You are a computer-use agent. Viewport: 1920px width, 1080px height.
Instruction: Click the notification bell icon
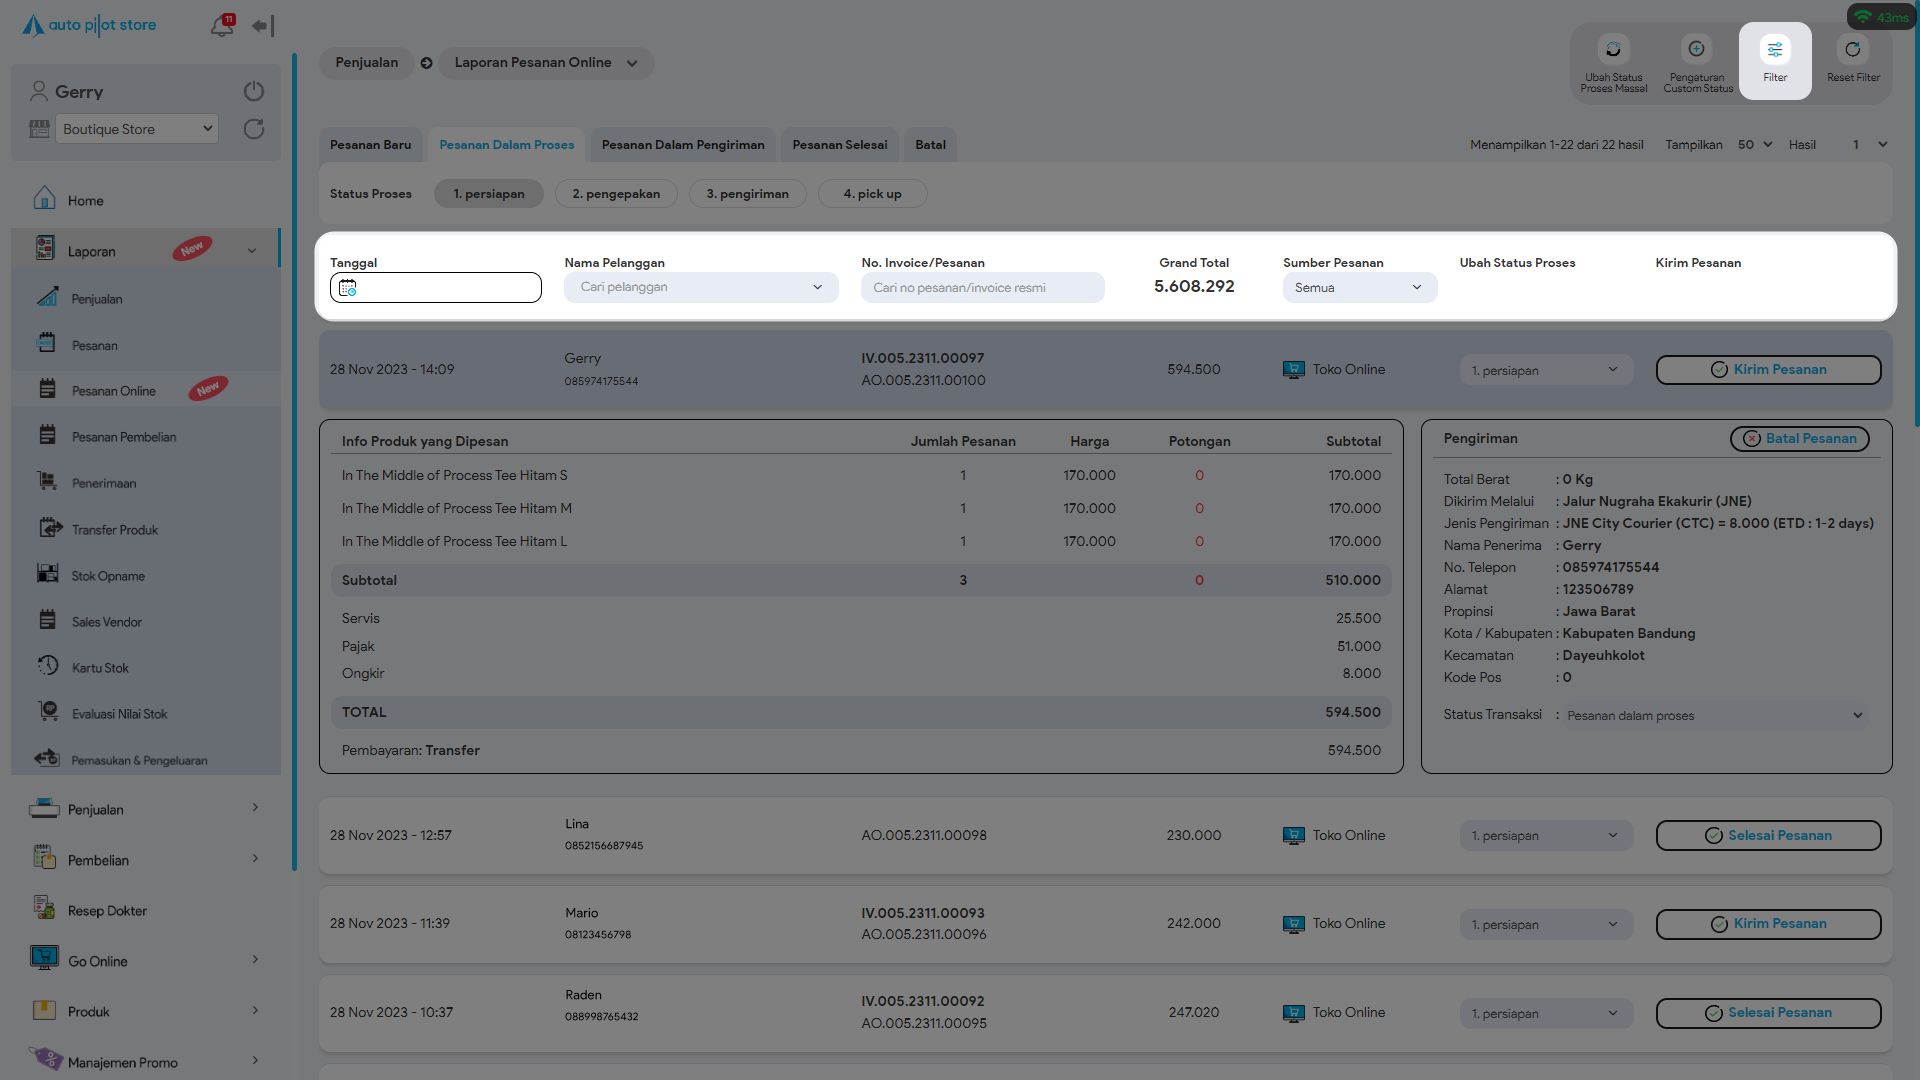(x=221, y=26)
